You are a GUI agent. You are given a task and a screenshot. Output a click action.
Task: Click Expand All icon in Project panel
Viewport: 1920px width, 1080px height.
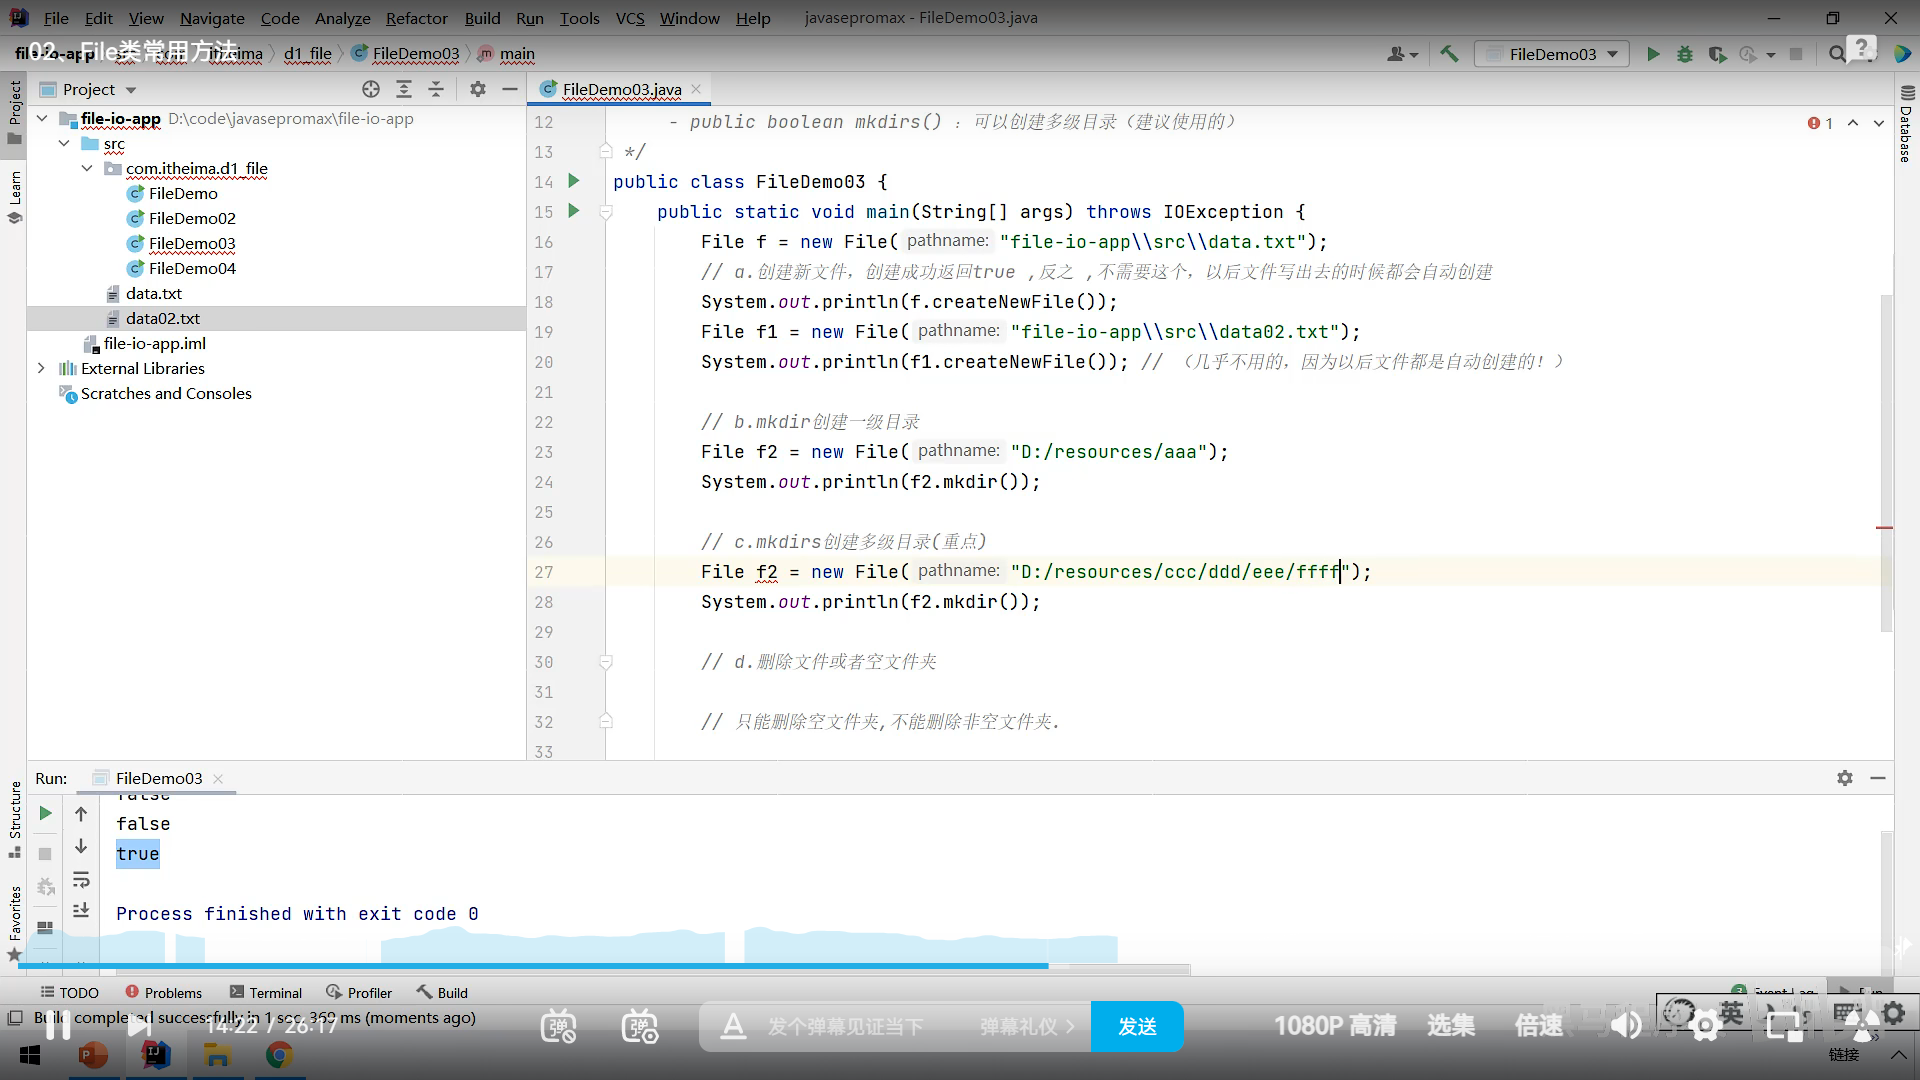(404, 89)
